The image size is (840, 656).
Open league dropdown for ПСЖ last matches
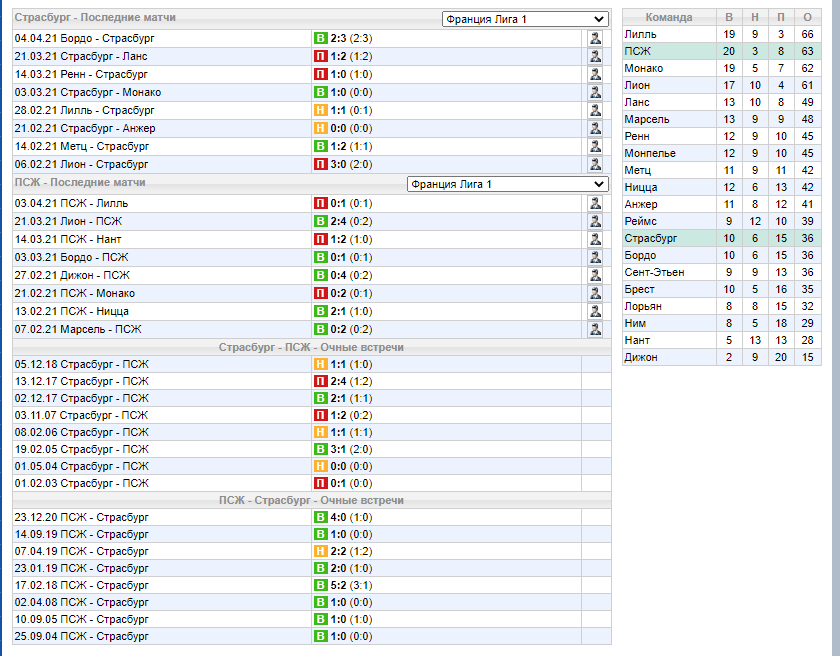click(508, 184)
